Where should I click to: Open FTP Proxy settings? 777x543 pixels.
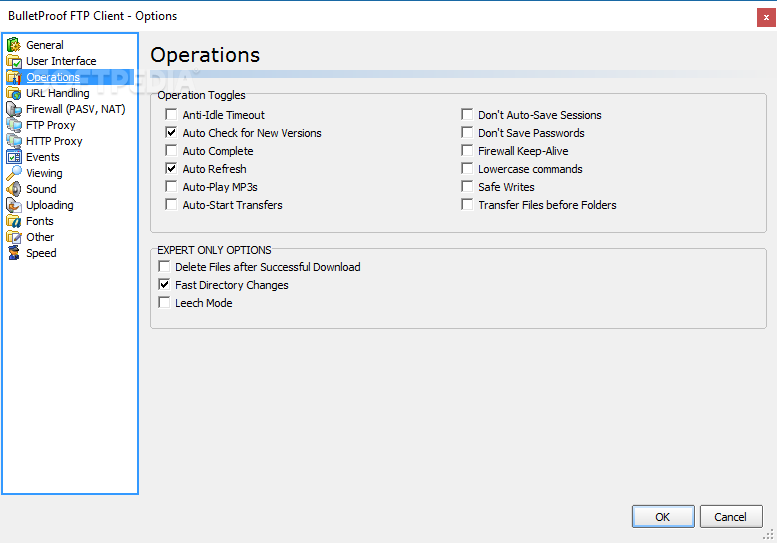51,125
